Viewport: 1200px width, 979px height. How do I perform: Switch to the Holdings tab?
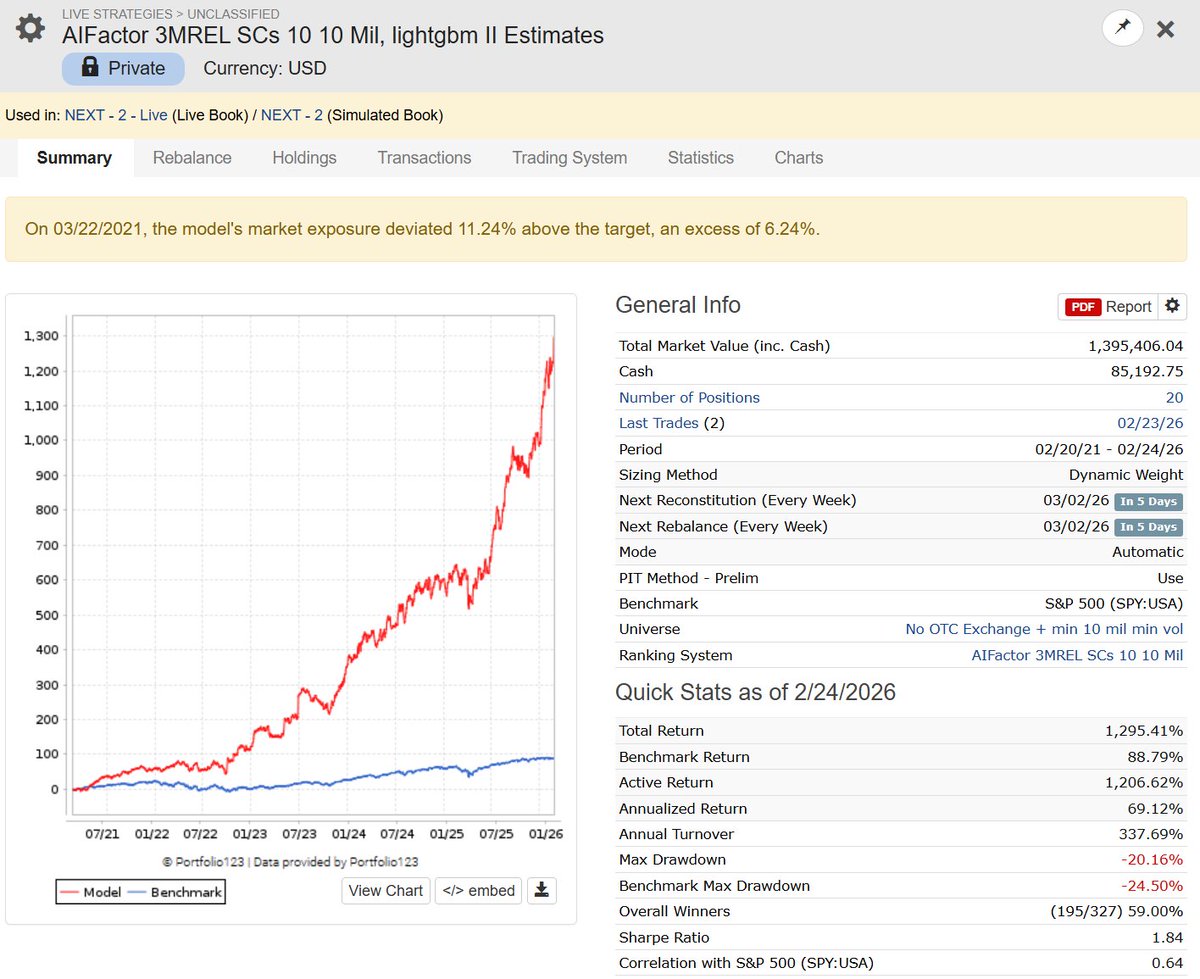[x=304, y=158]
